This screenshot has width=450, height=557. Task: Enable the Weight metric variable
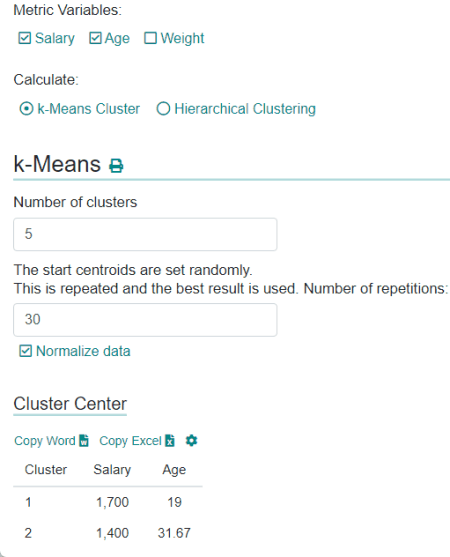tap(150, 38)
